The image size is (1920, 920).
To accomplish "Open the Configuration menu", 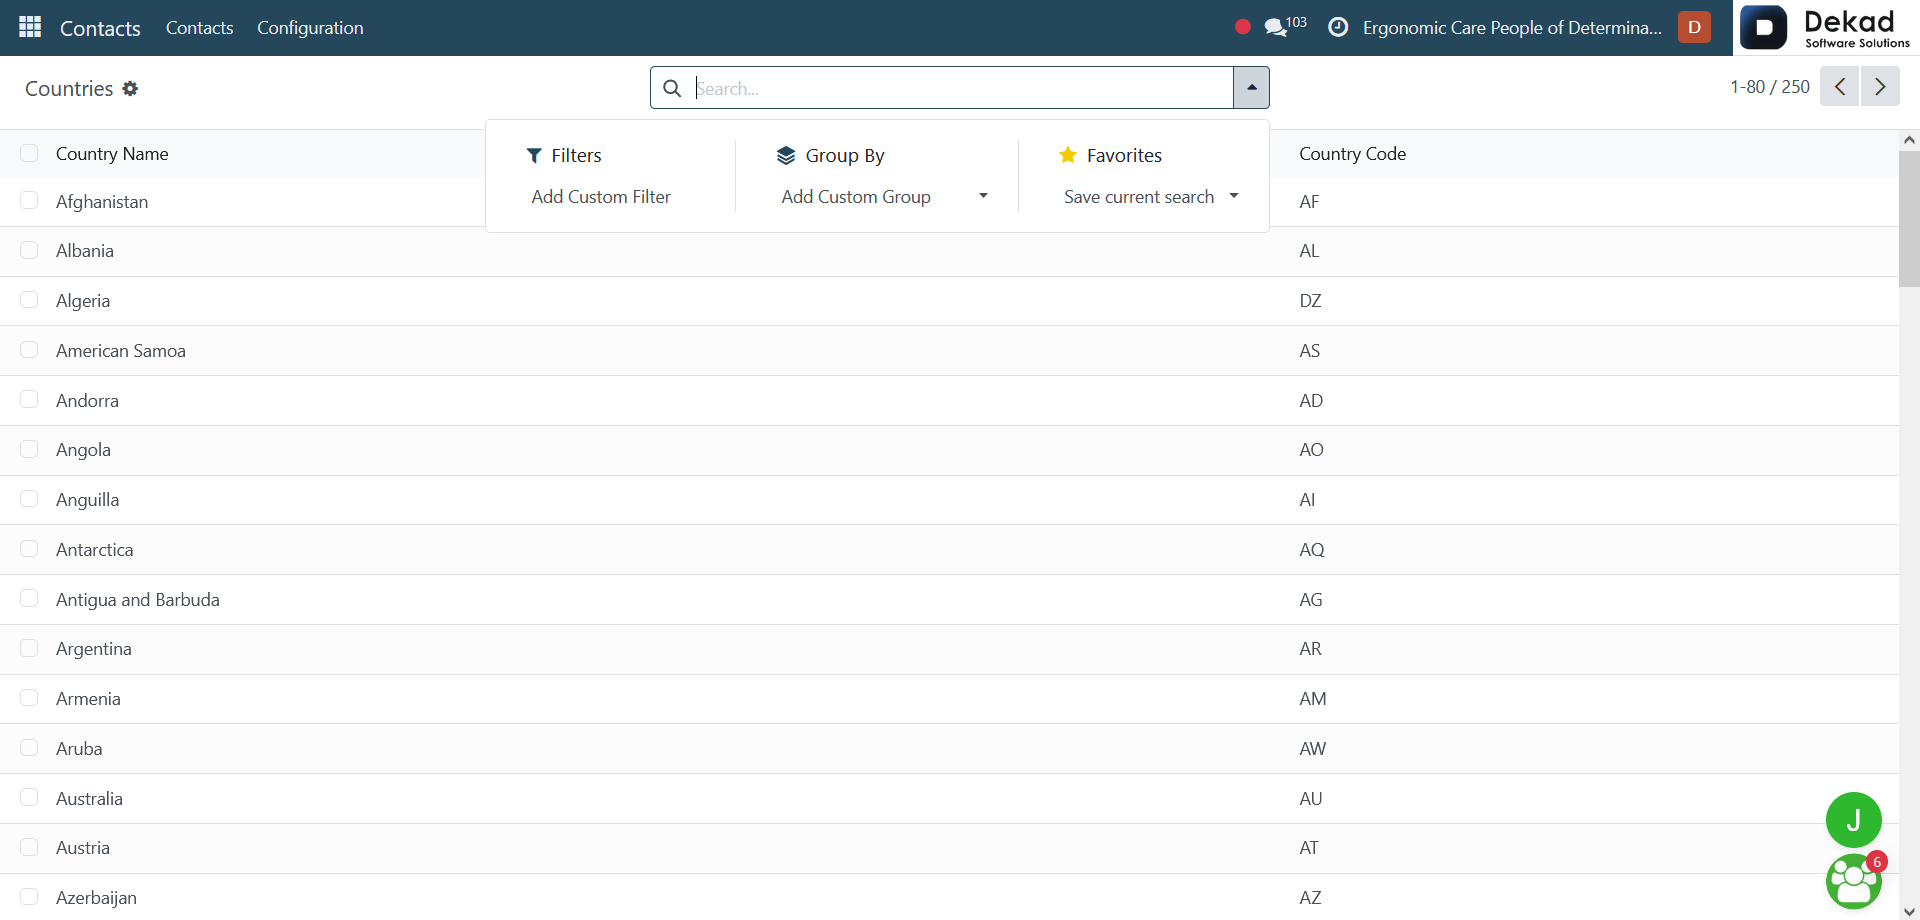I will pyautogui.click(x=310, y=28).
